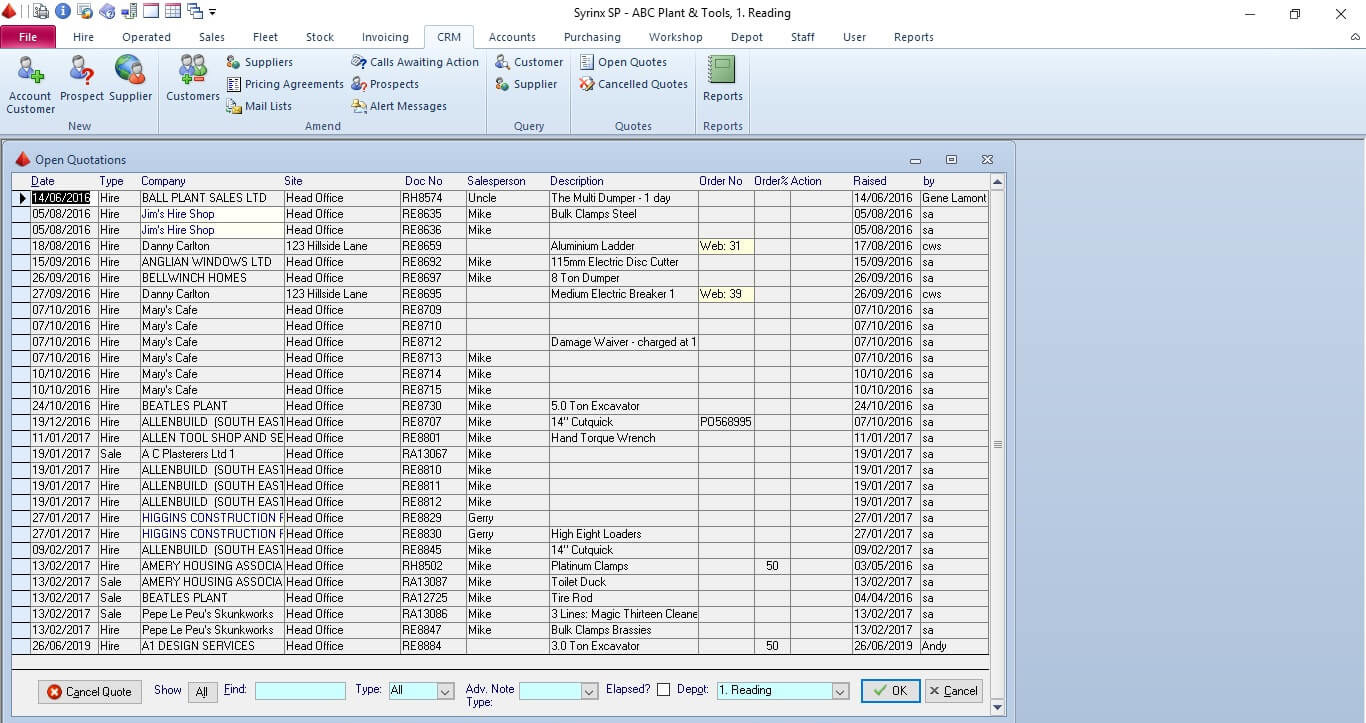
Task: Click the Cancel button beside OK
Action: [x=953, y=691]
